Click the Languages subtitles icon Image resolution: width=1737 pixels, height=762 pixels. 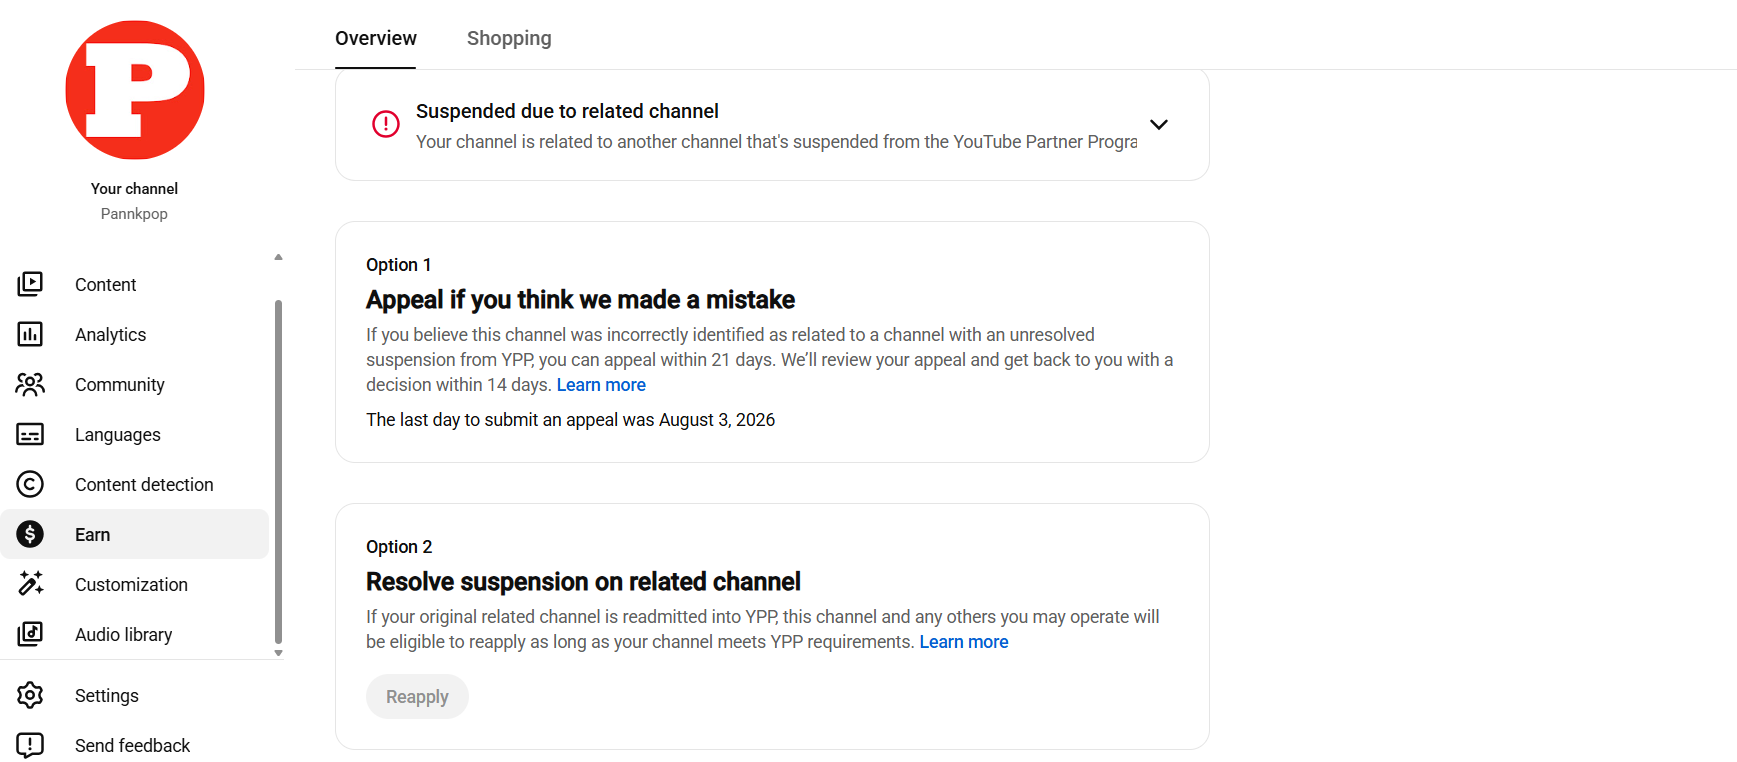click(x=30, y=434)
